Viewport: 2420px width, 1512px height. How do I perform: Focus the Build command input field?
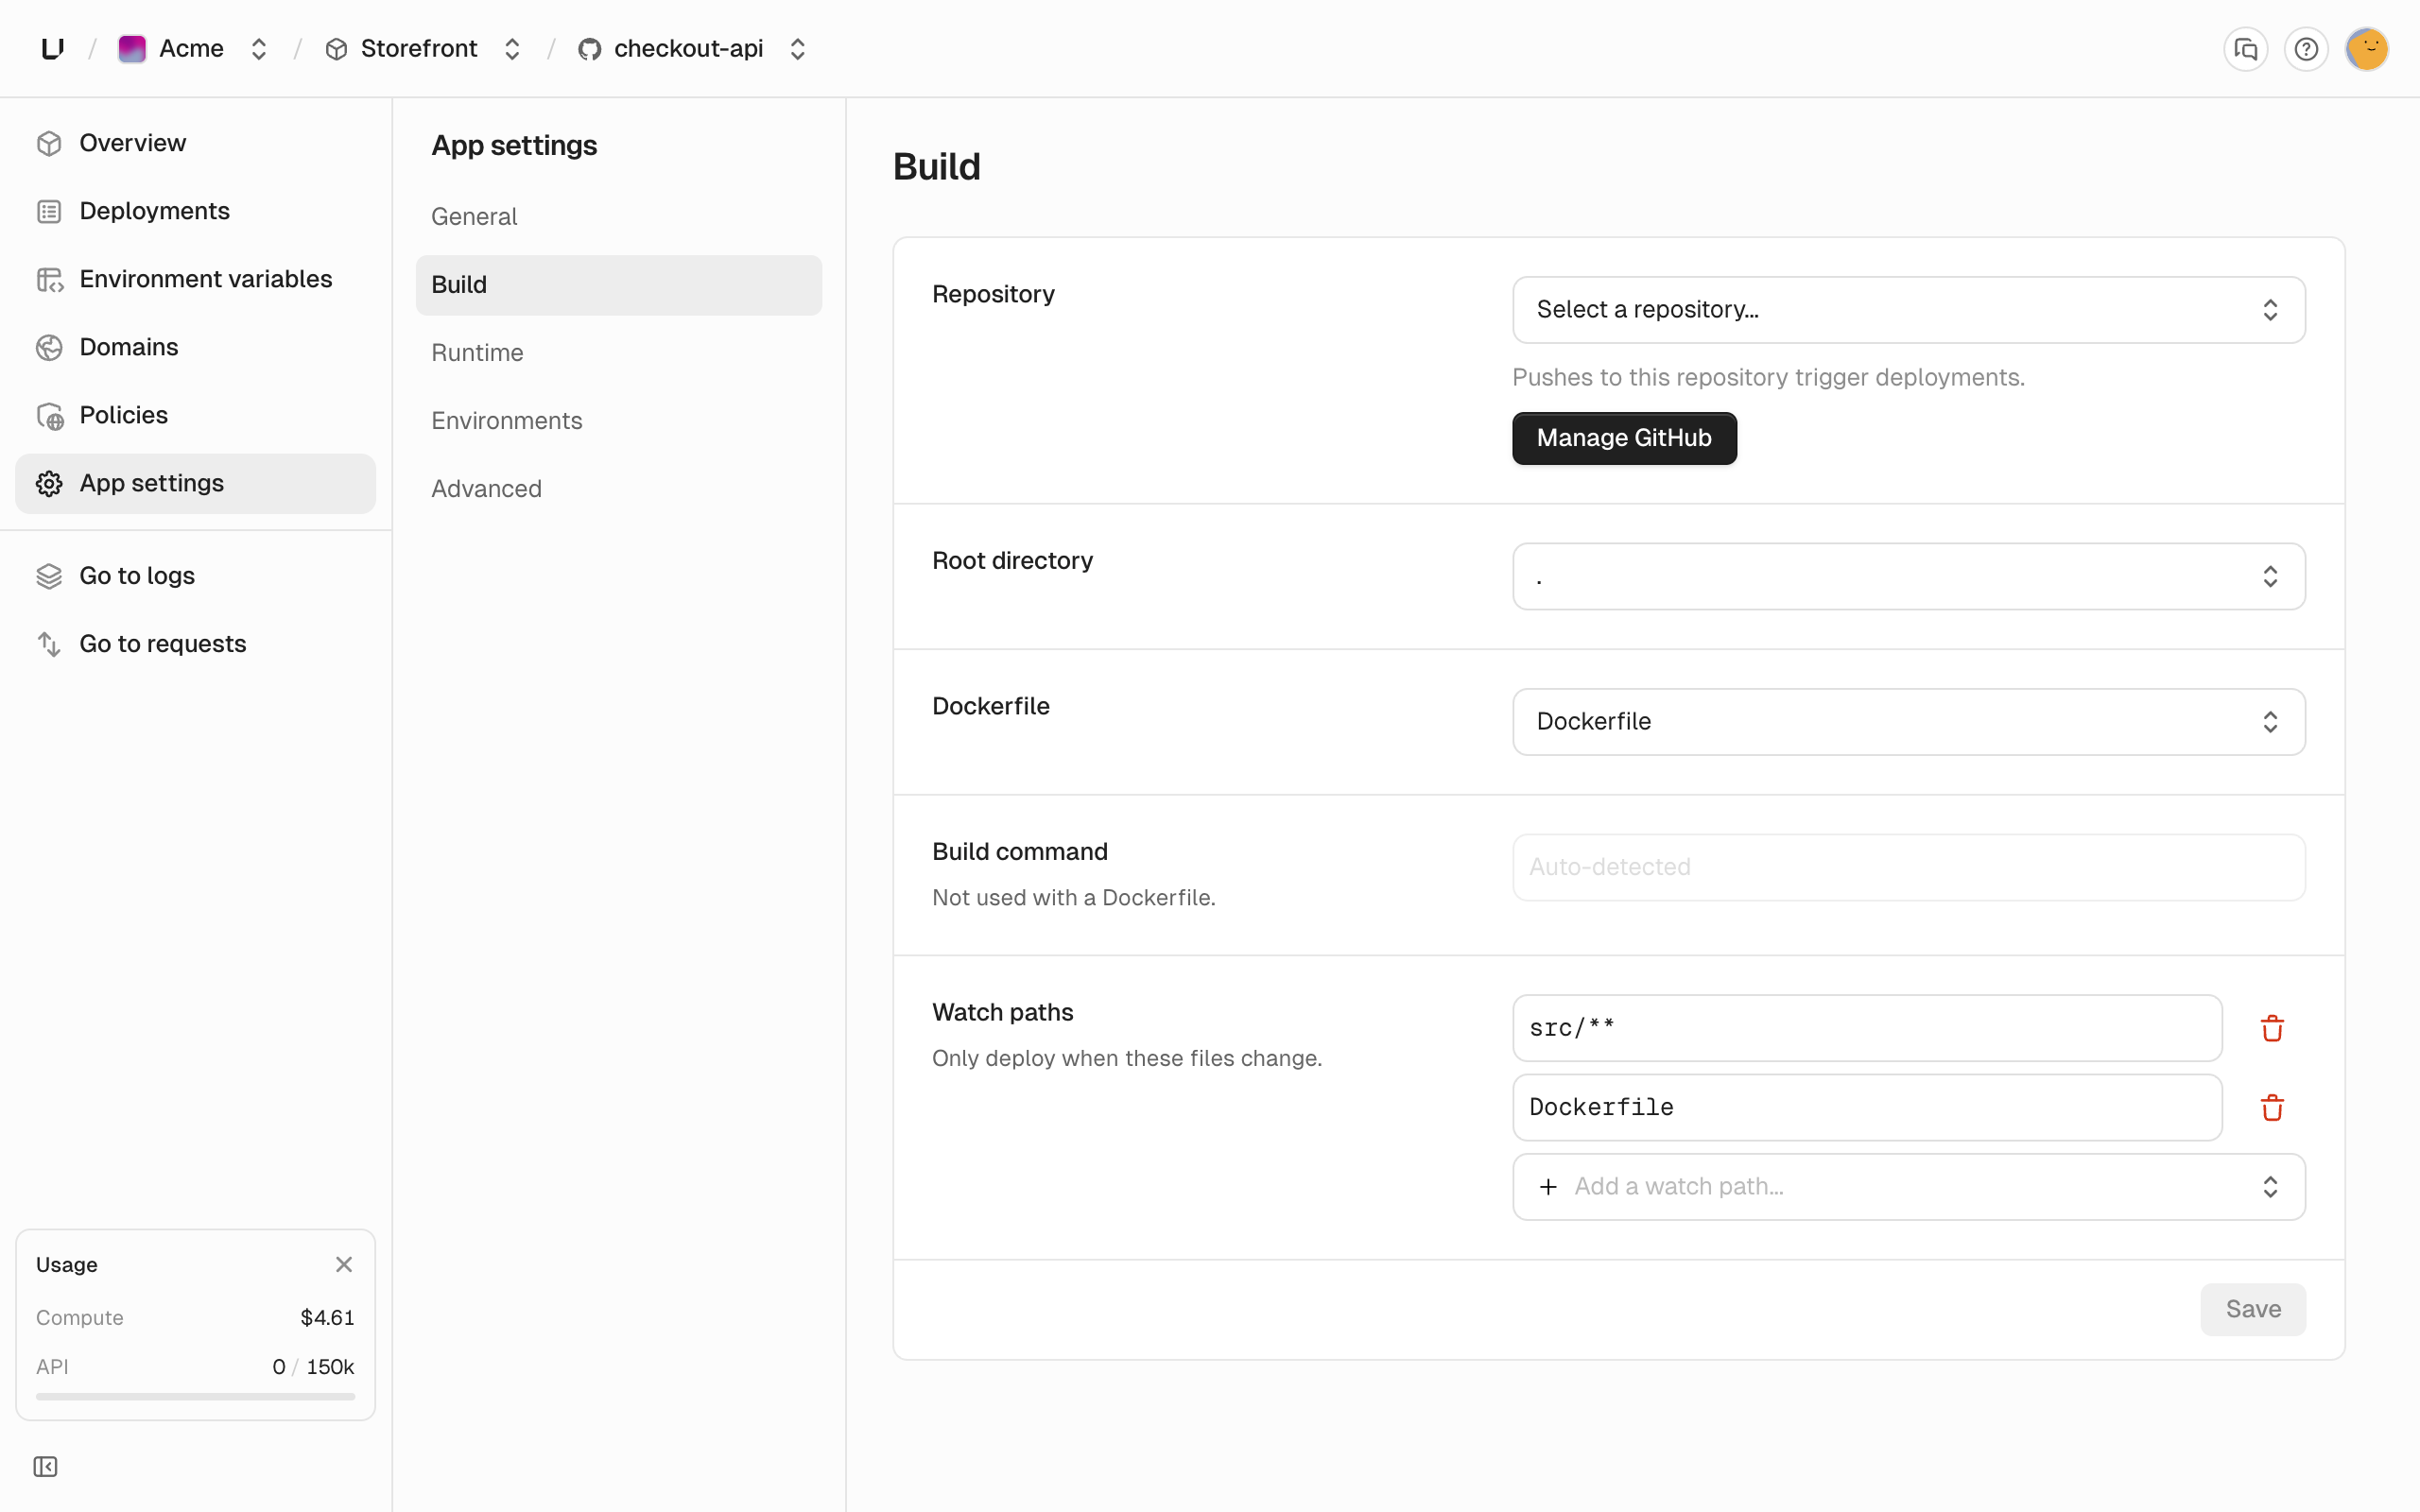(x=1908, y=867)
